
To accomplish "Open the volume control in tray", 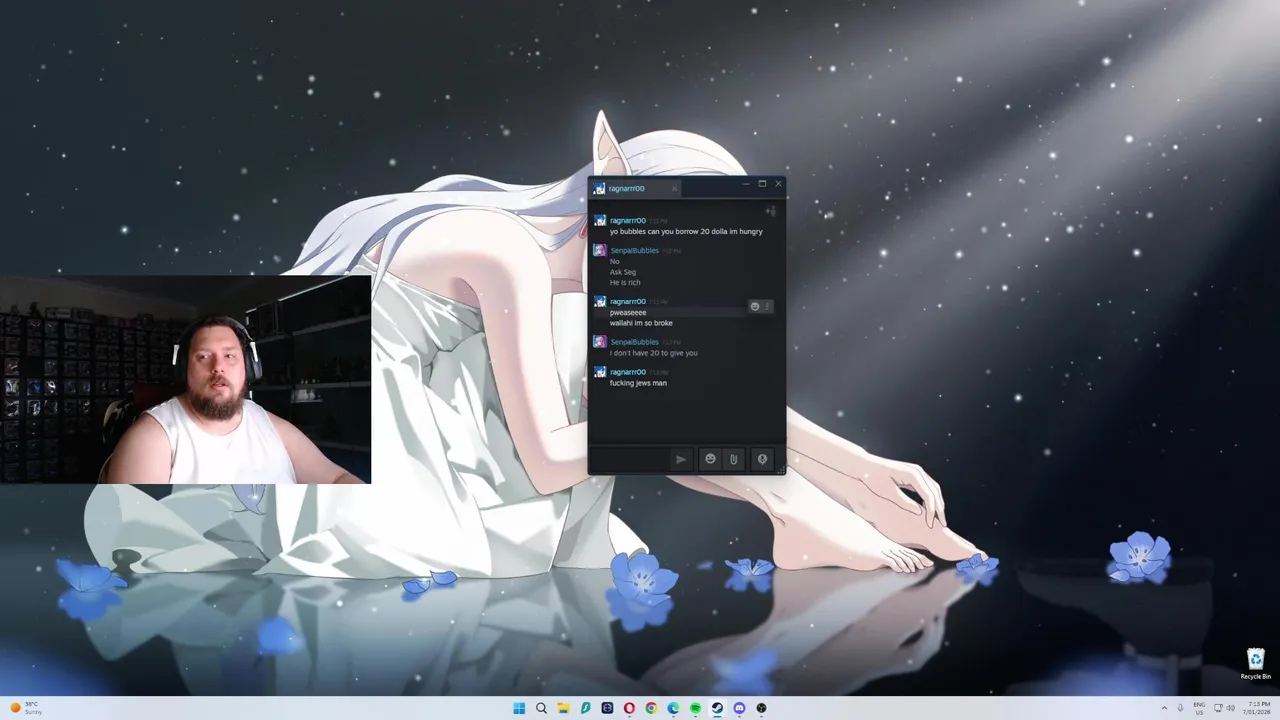I will [1231, 708].
